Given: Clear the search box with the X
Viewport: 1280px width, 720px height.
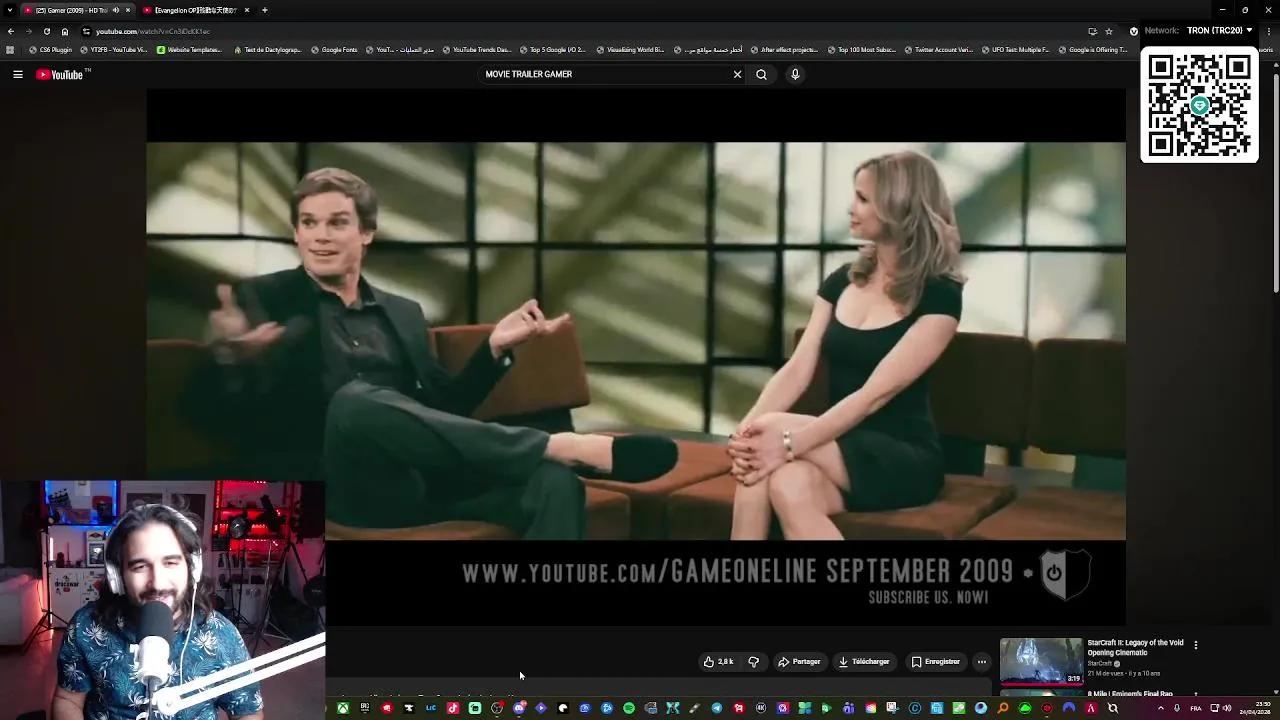Looking at the screenshot, I should point(737,74).
